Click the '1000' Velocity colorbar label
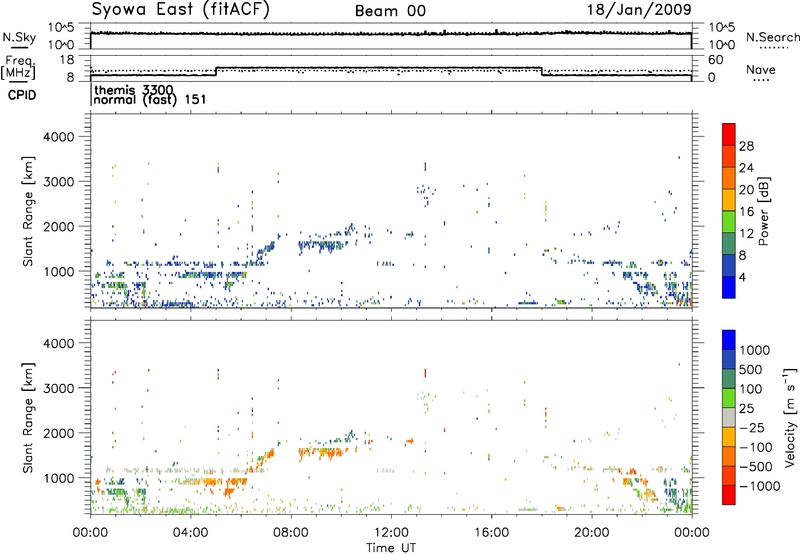Viewport: 800px width, 554px height. coord(755,350)
